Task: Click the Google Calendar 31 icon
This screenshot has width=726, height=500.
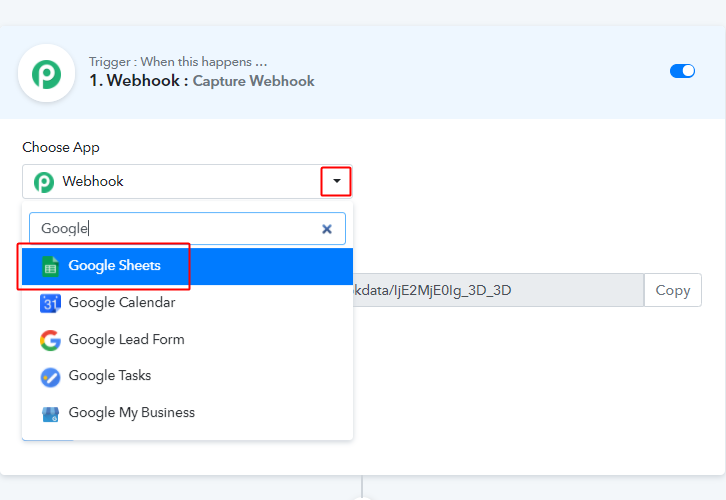Action: pos(50,304)
